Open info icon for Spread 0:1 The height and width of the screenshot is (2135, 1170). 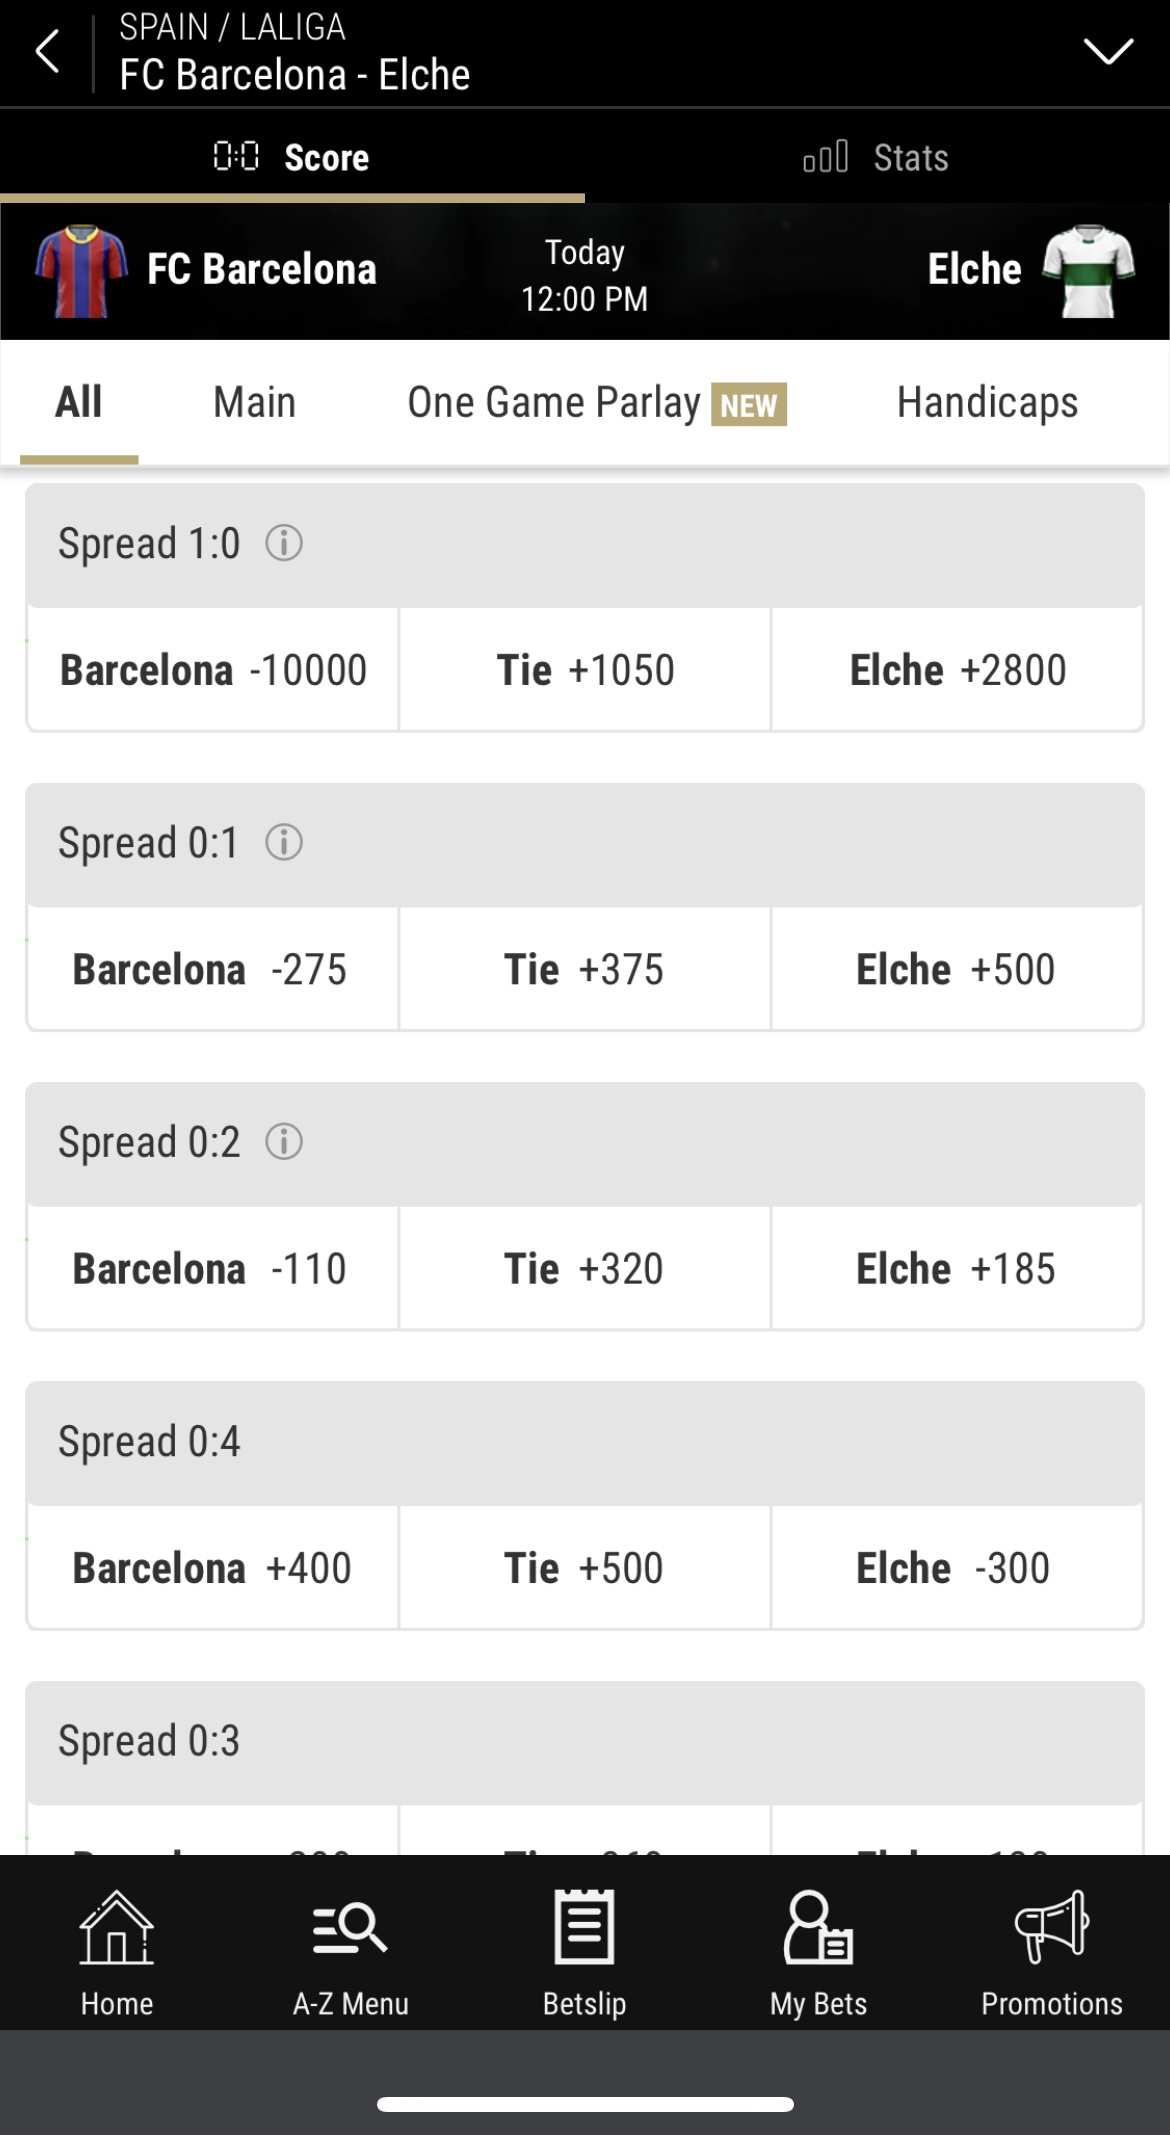pos(284,842)
